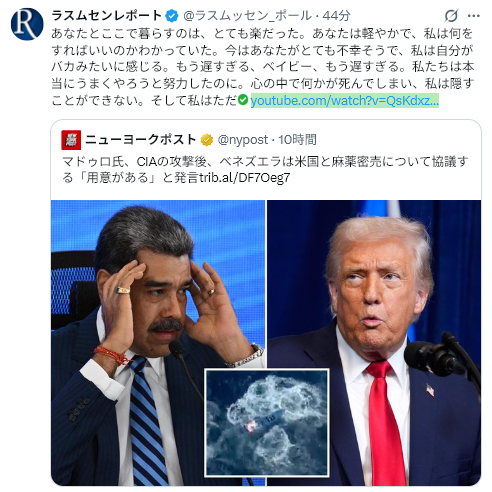Click the Rasmussen Reports 'R' profile avatar

point(27,24)
